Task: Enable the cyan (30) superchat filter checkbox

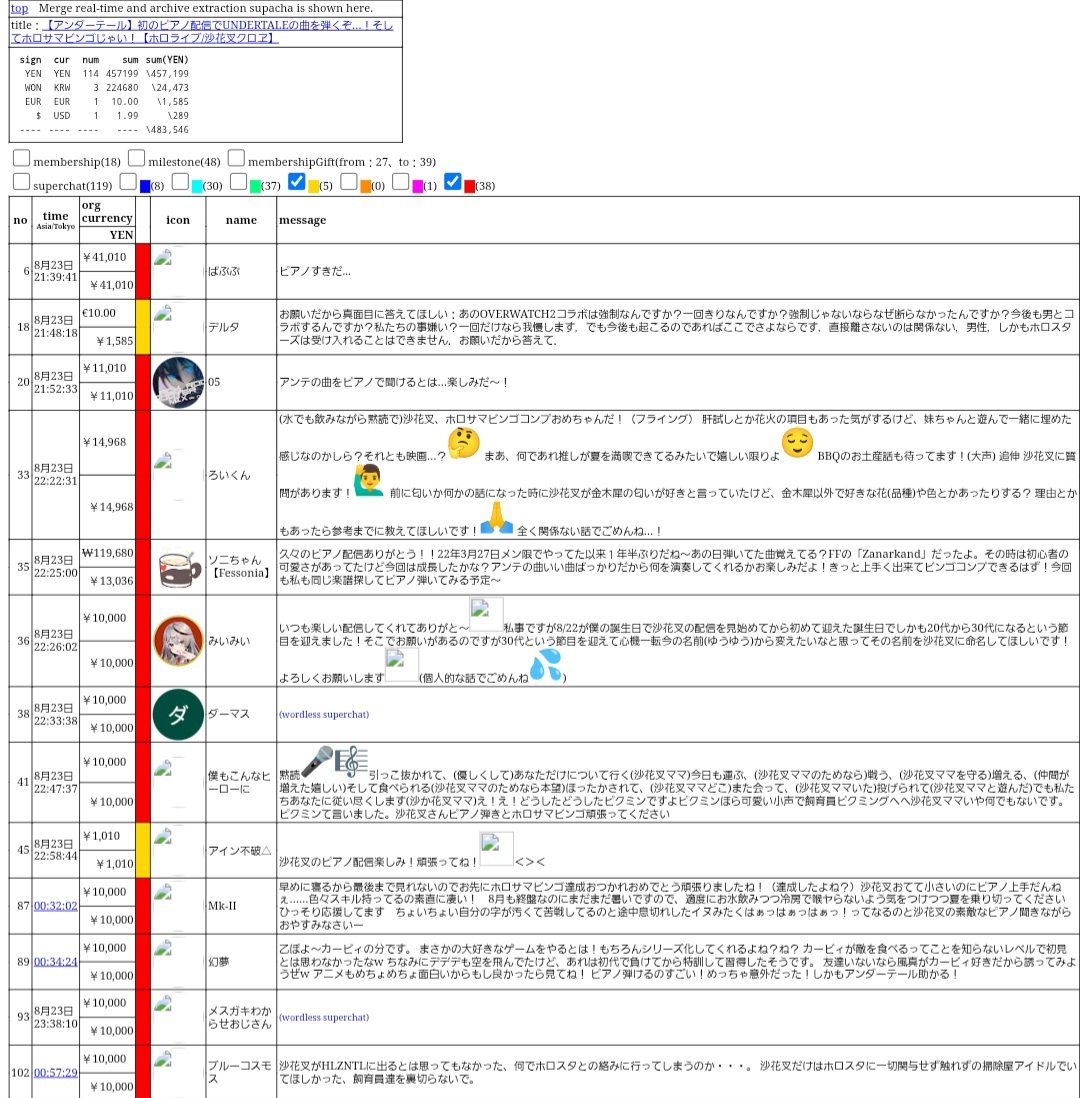Action: point(180,182)
